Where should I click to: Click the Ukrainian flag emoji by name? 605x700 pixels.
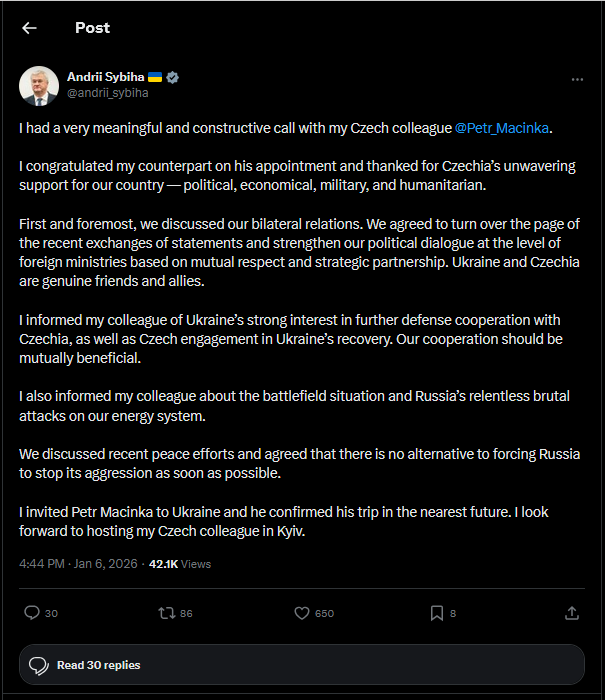point(155,77)
